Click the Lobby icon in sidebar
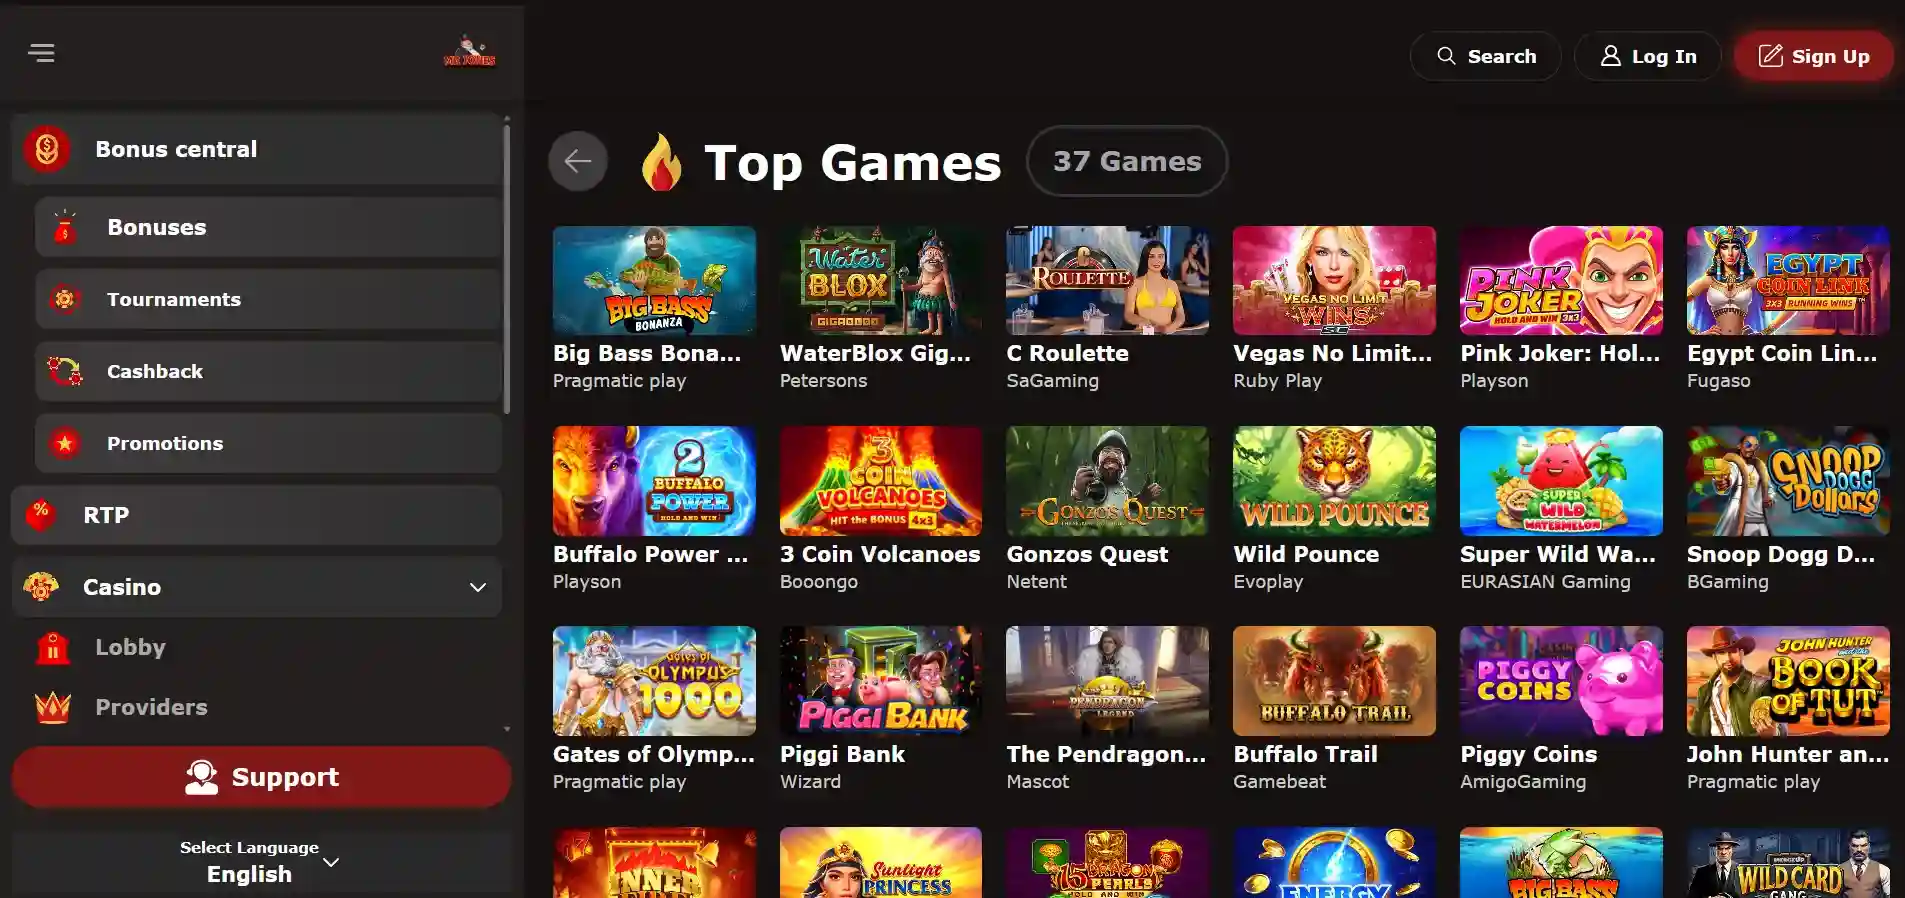 (53, 647)
